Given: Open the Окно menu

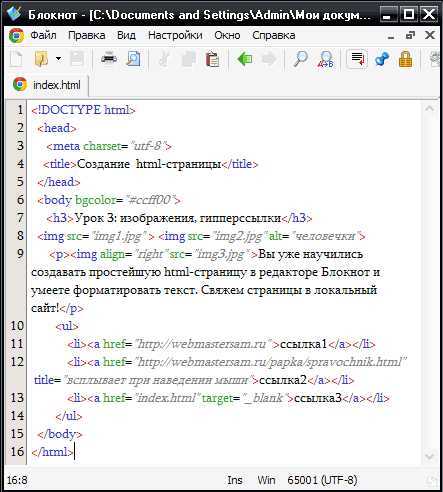Looking at the screenshot, I should 227,35.
